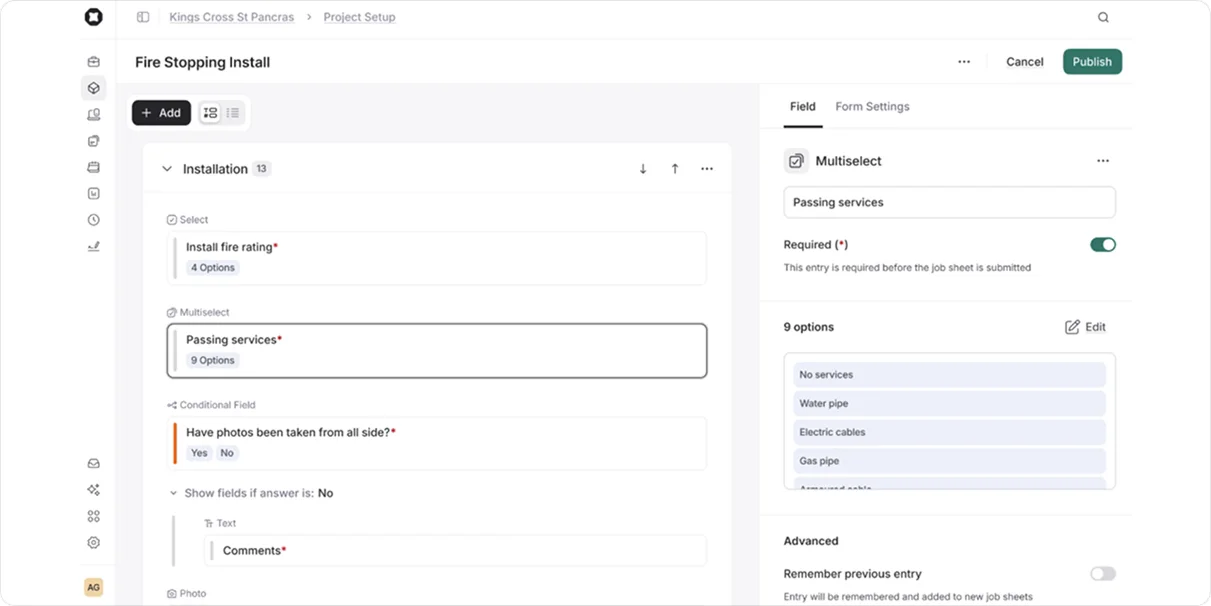
Task: Click the Fire Stopping Install title
Action: coord(203,62)
